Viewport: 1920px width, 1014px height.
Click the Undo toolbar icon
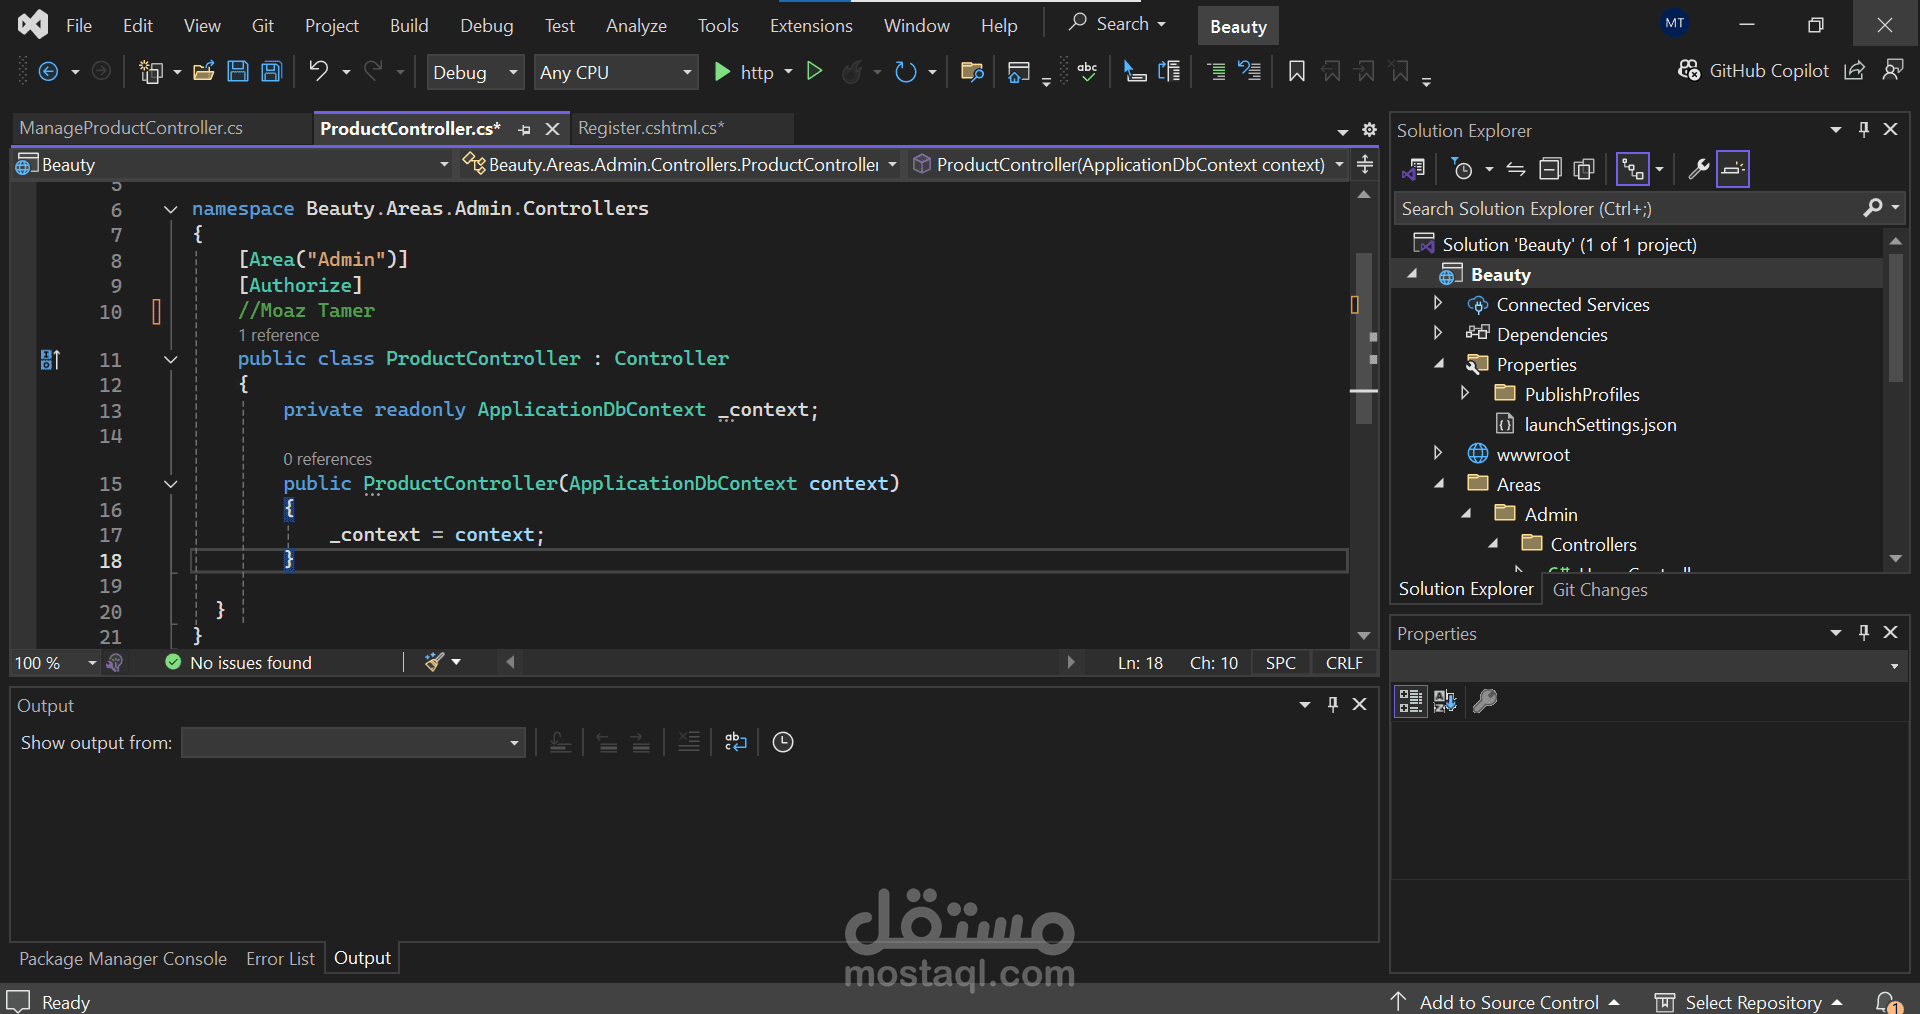(318, 71)
